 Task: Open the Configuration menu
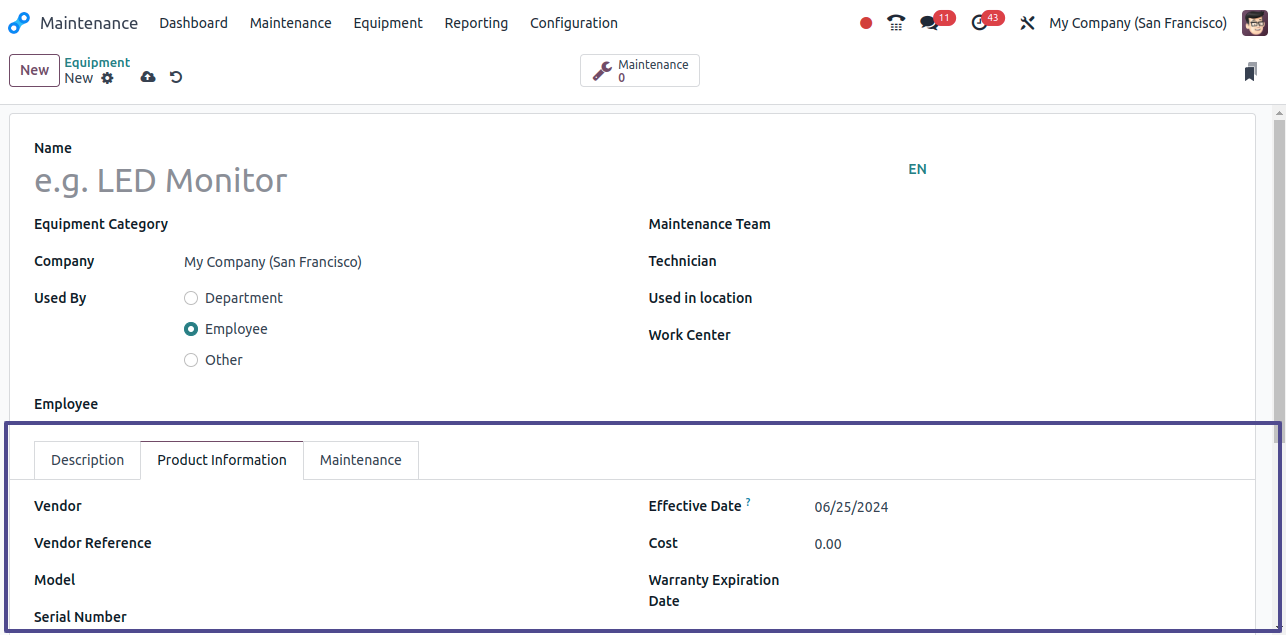[x=574, y=23]
